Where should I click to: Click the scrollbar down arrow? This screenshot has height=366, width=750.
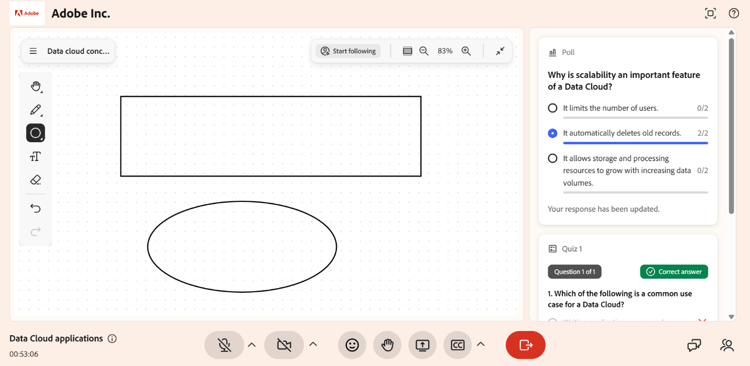tap(731, 317)
